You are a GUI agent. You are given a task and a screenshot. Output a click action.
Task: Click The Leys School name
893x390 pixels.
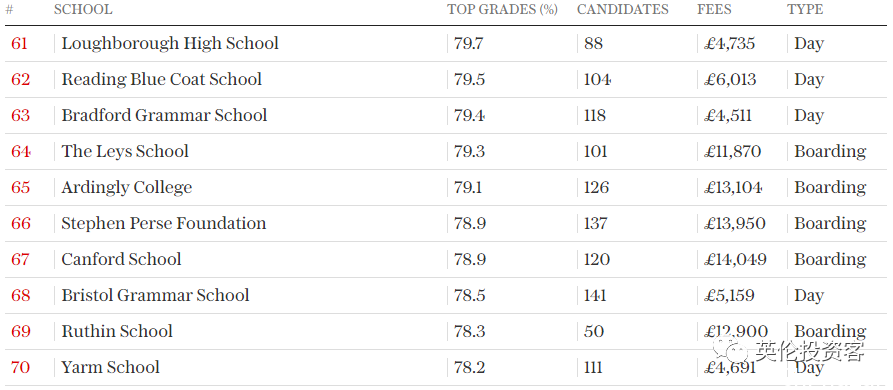pyautogui.click(x=125, y=151)
